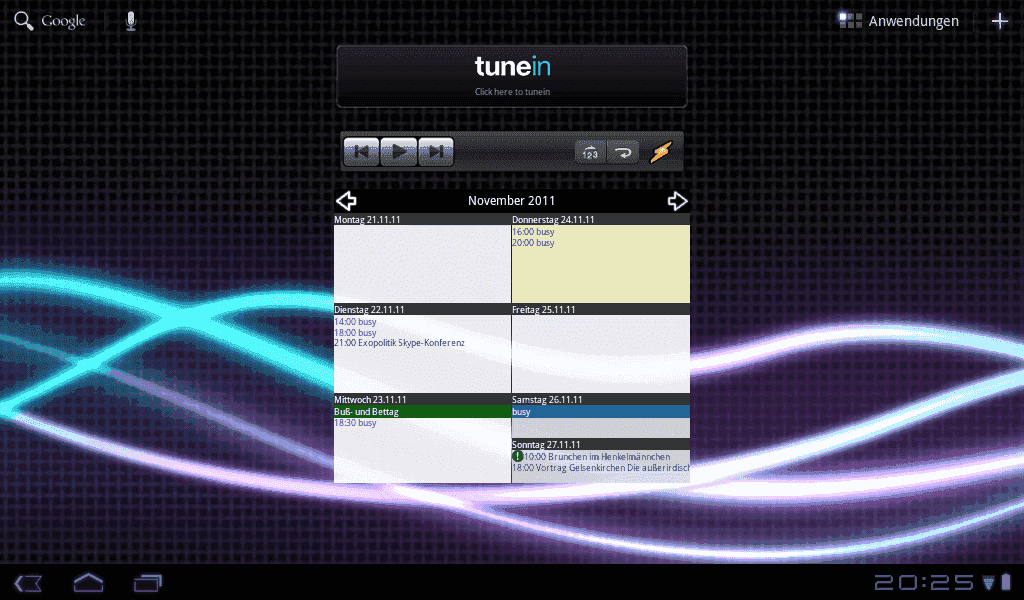Open the 14:00 busy event on Dienstag

pos(355,322)
